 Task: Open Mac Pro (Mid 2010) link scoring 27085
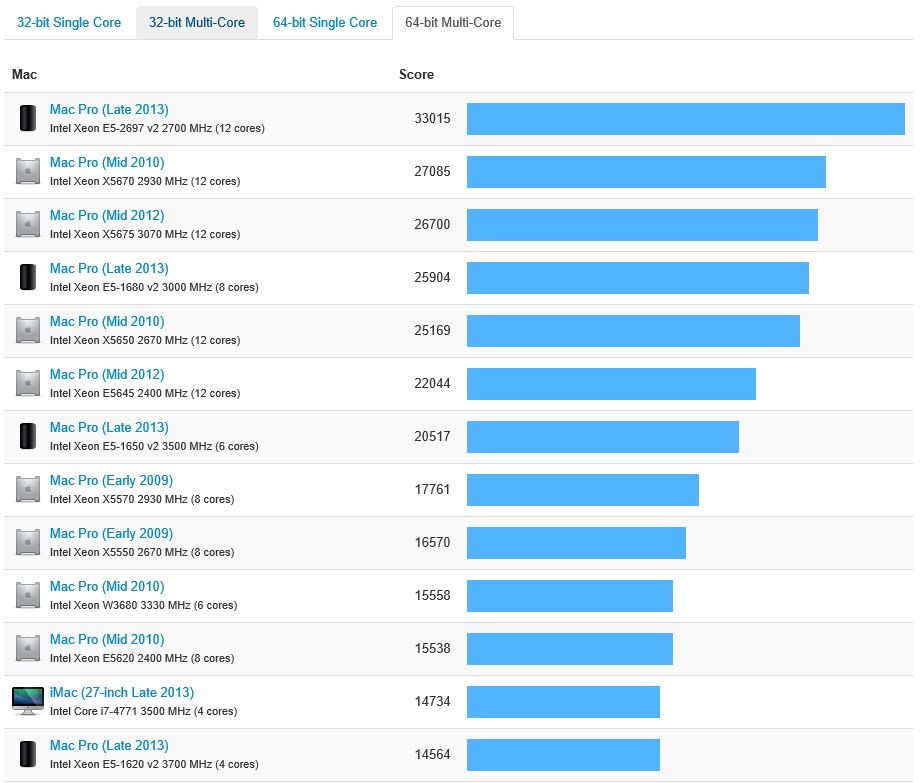[x=107, y=162]
